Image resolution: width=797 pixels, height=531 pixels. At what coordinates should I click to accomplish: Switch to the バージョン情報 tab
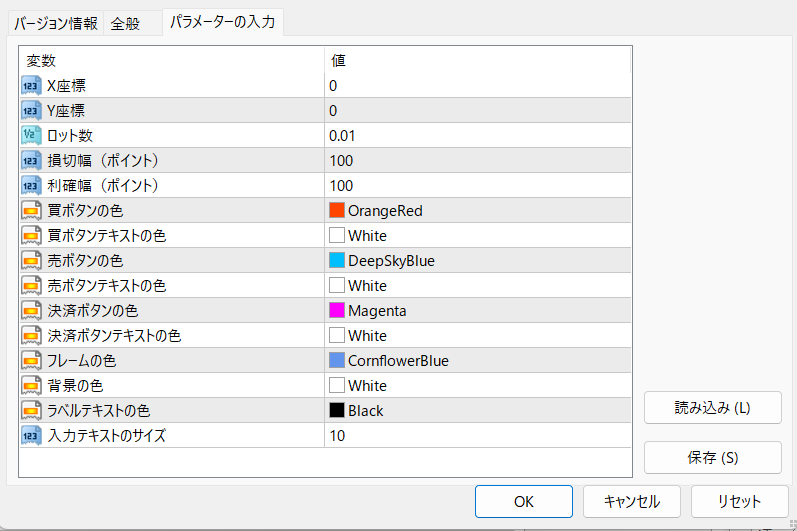pyautogui.click(x=56, y=23)
